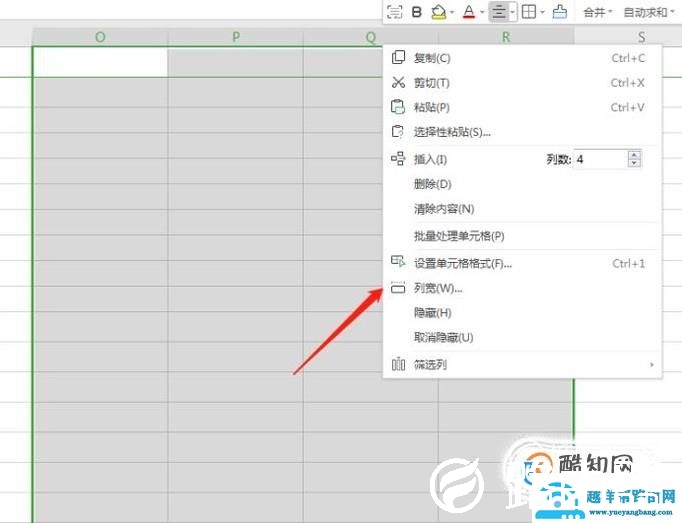Open font color dropdown arrow
This screenshot has height=523, width=682.
point(482,12)
